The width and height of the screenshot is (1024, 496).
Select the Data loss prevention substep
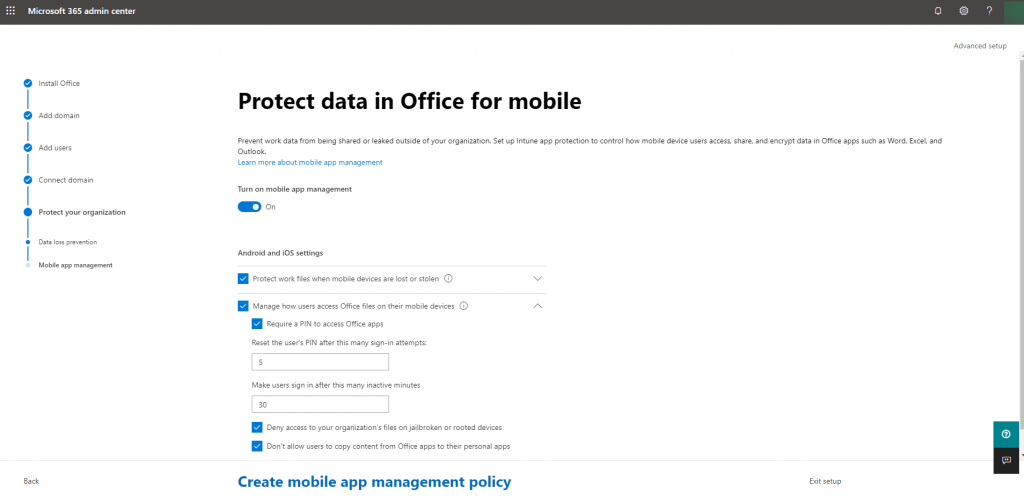[67, 242]
